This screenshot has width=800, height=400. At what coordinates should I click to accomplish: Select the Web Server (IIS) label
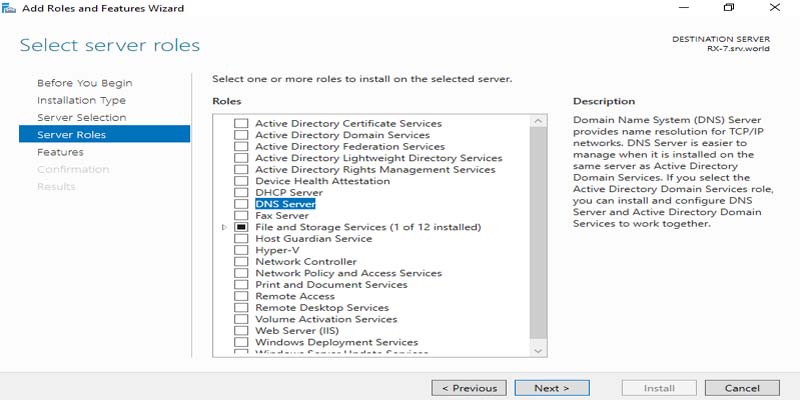(297, 331)
